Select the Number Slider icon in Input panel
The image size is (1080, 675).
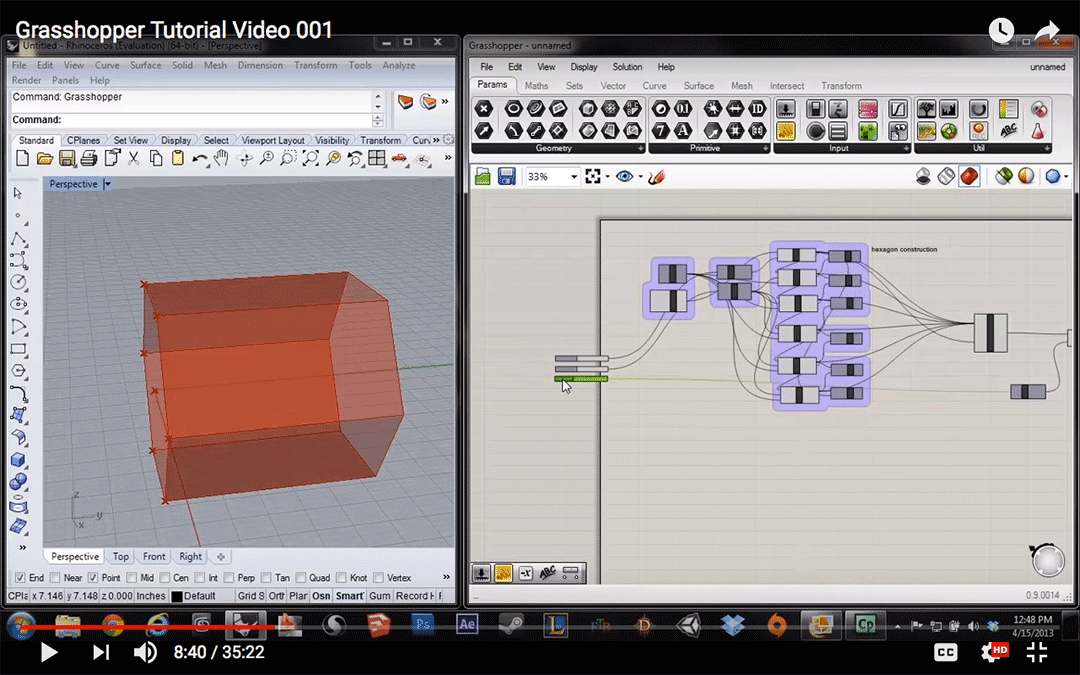point(786,109)
